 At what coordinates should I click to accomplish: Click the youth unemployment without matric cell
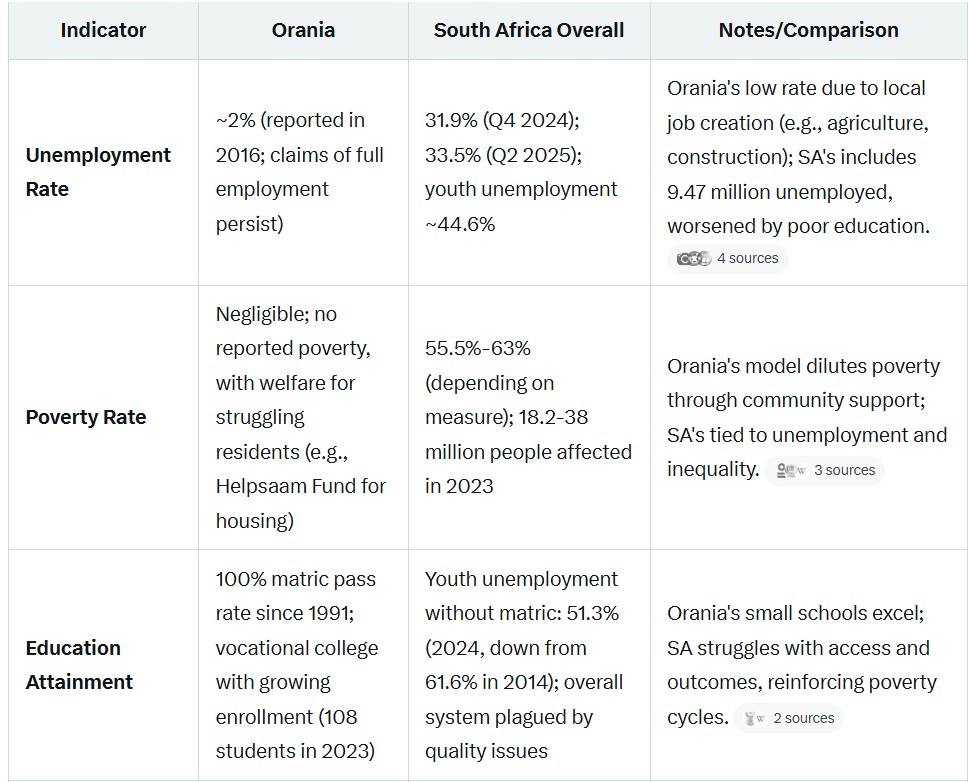[524, 665]
